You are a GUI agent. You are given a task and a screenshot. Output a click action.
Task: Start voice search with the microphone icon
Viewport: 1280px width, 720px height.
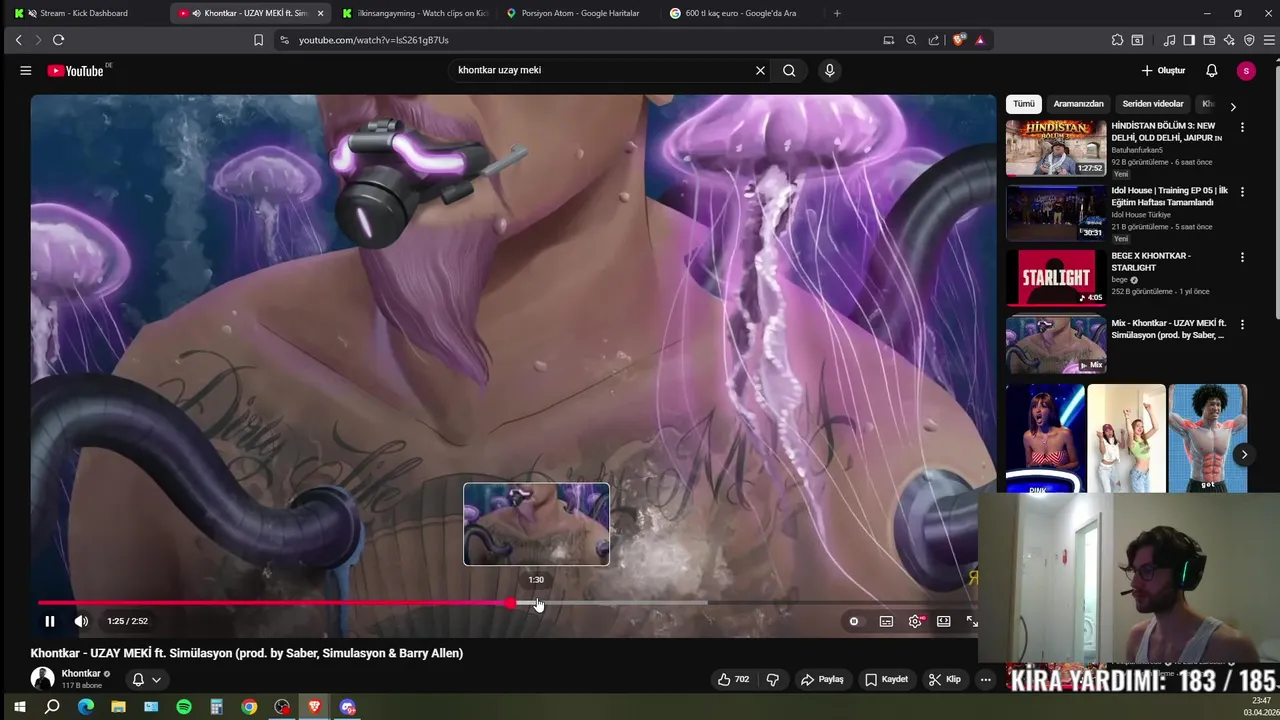point(829,70)
